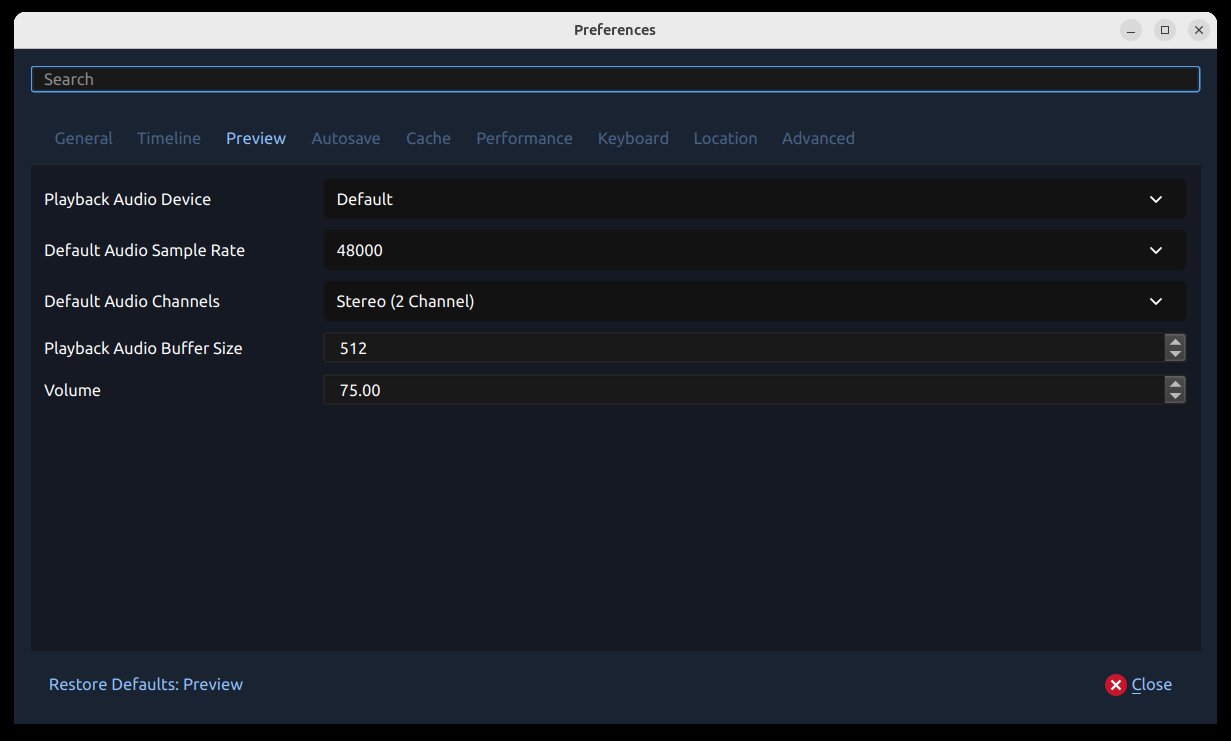1231x741 pixels.
Task: Select the Location tab
Action: pyautogui.click(x=725, y=138)
